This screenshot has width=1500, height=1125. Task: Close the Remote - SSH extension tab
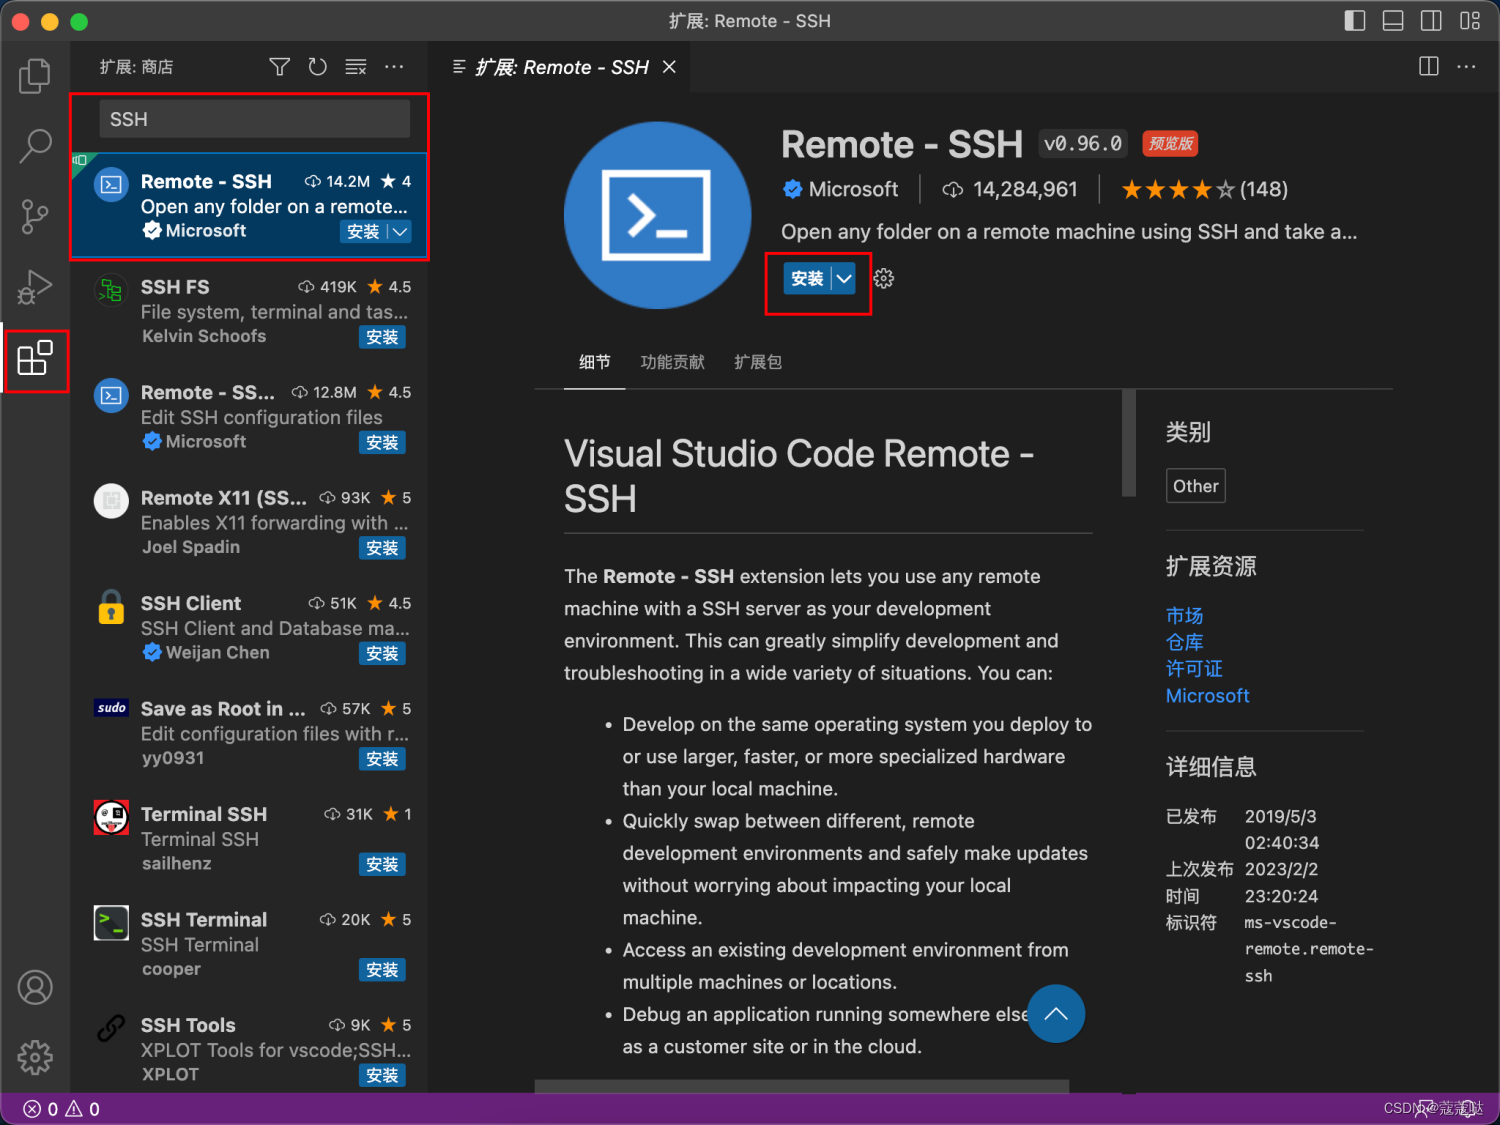click(669, 67)
